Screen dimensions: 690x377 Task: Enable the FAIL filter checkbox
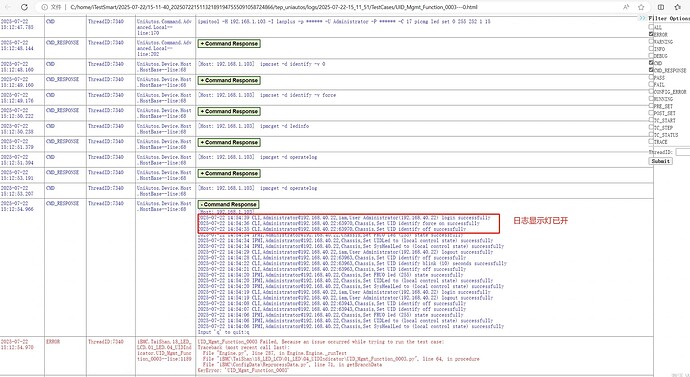(x=651, y=84)
